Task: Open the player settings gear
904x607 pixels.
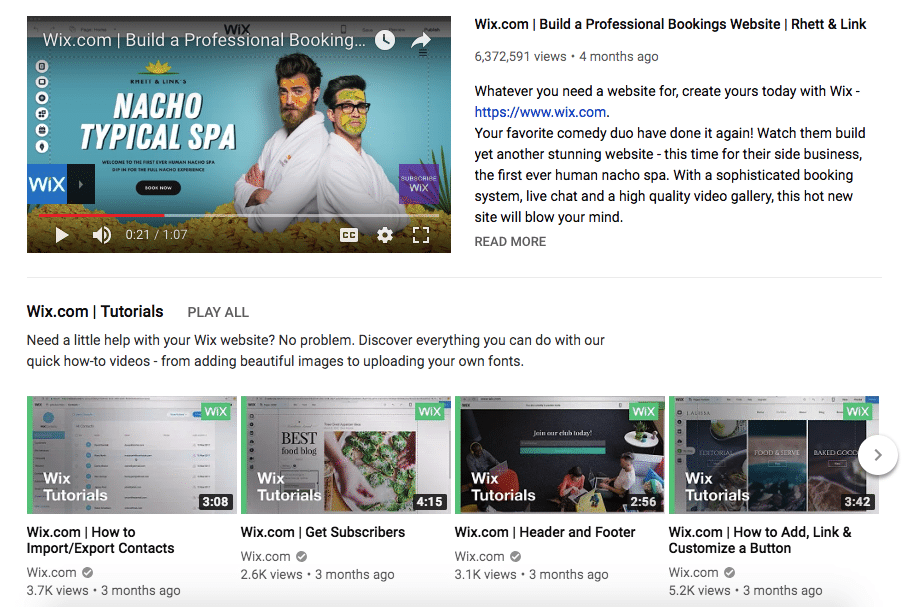Action: pyautogui.click(x=385, y=235)
